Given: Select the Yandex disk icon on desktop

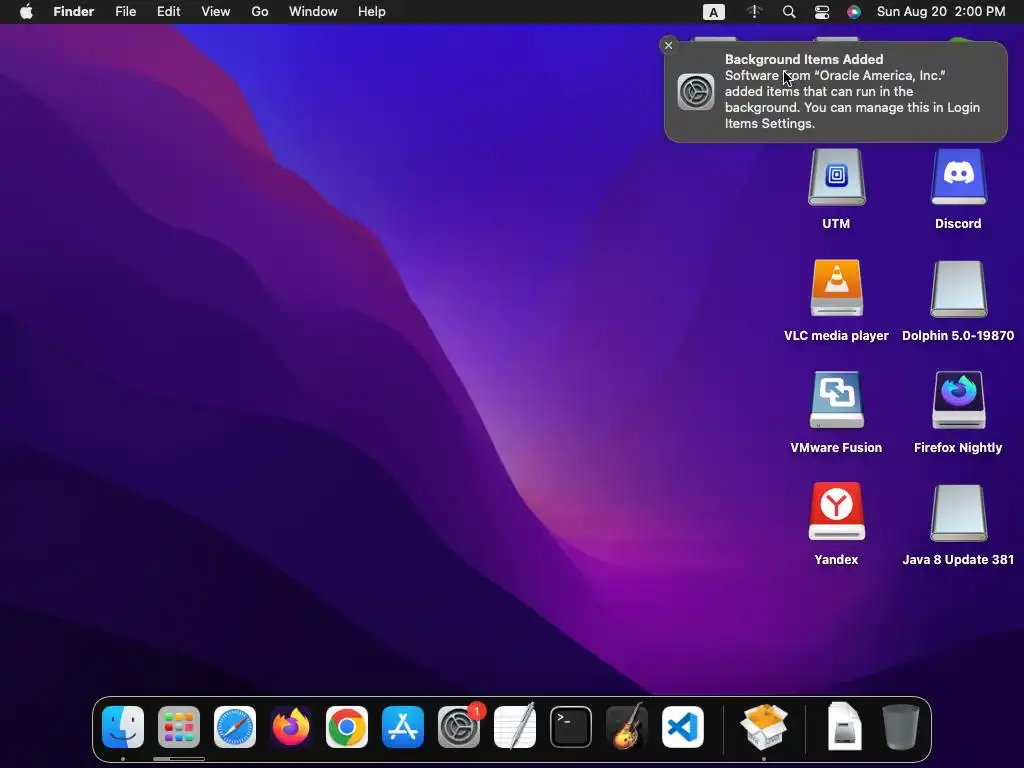Looking at the screenshot, I should point(837,512).
